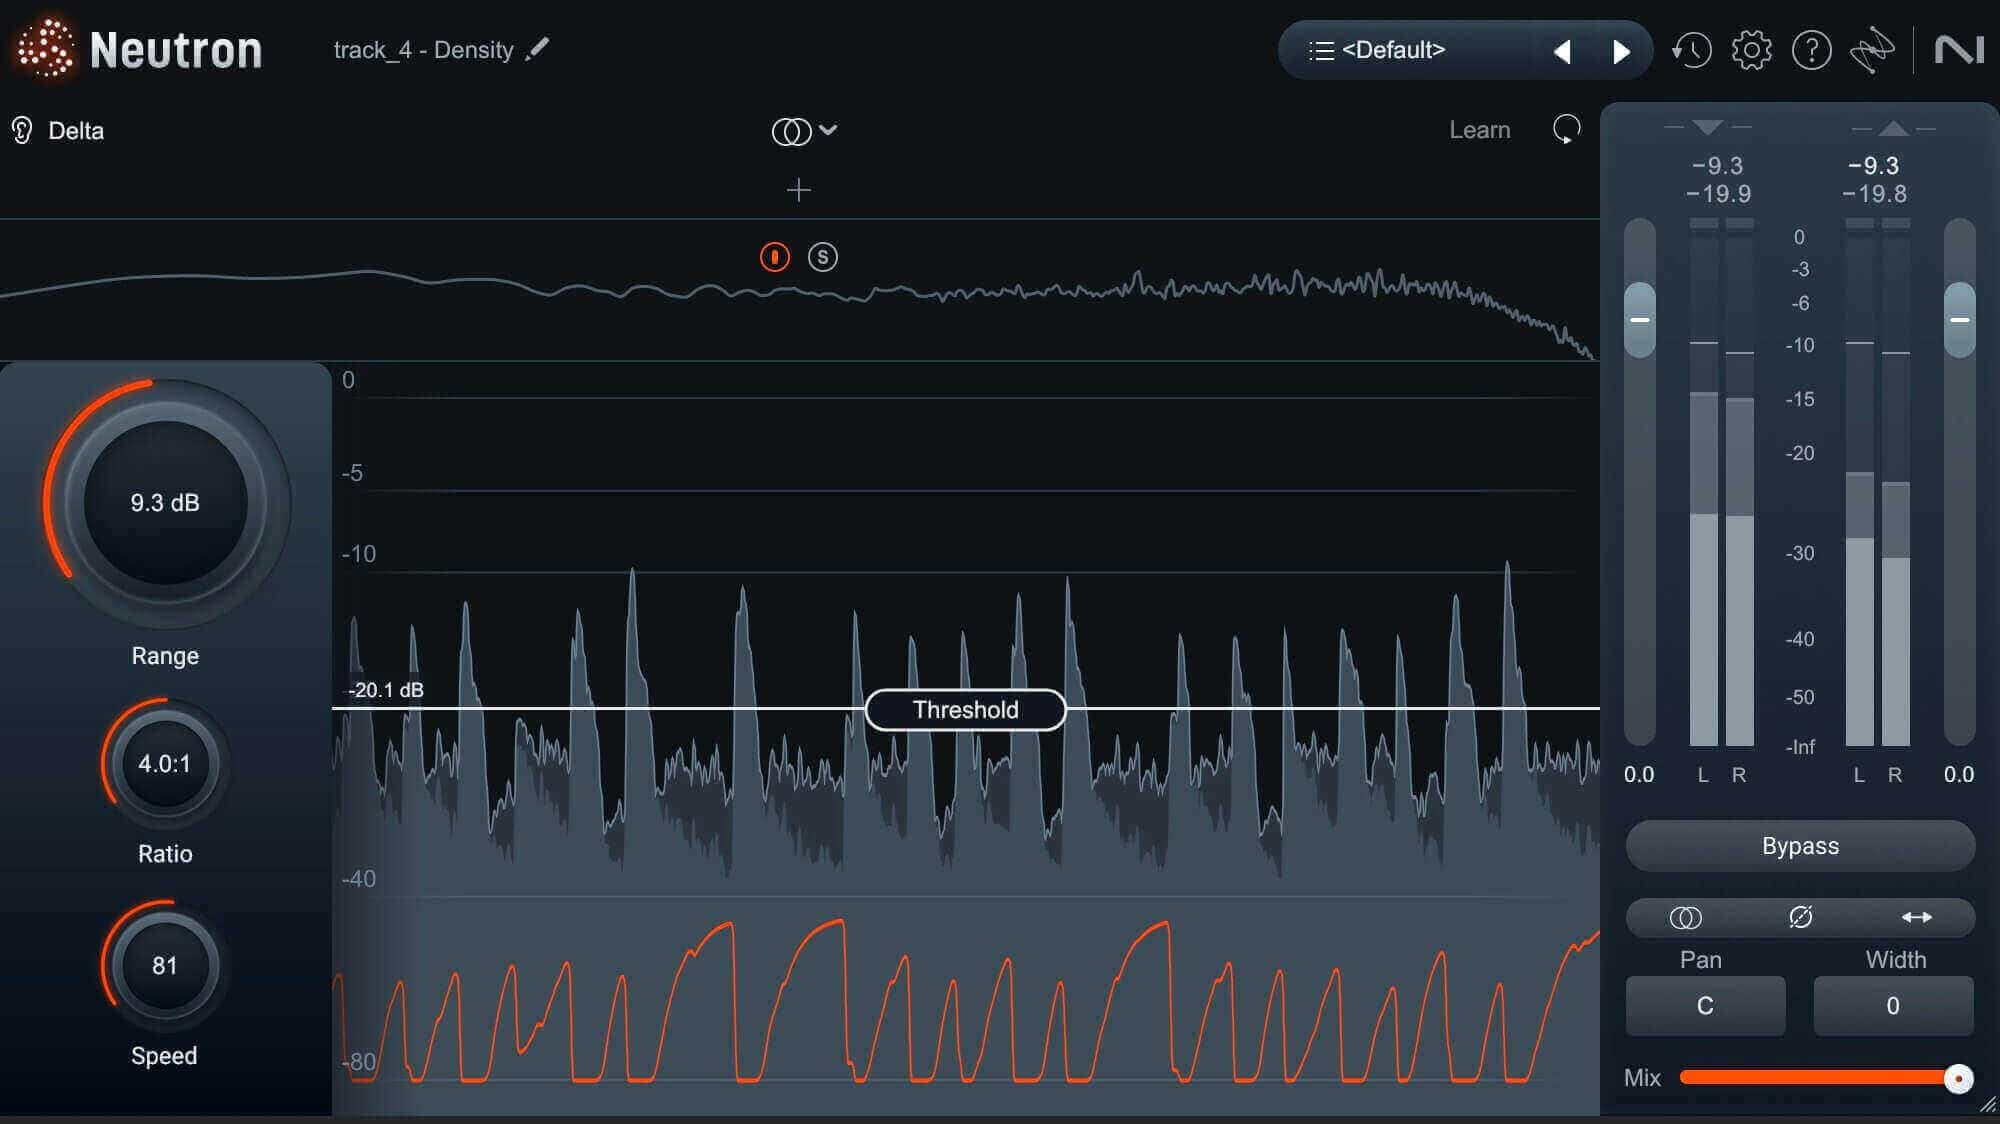This screenshot has height=1124, width=2000.
Task: Toggle the phase invert icon
Action: 1800,917
